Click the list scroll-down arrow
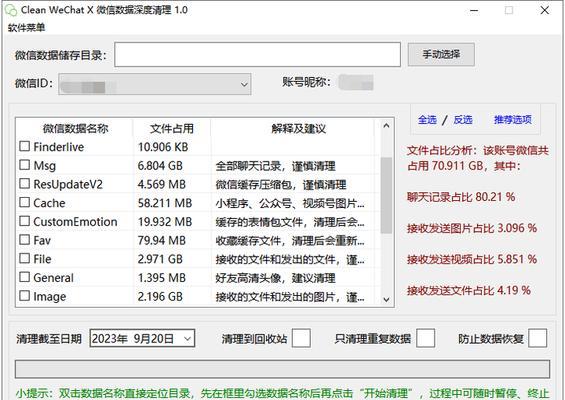 pos(386,299)
